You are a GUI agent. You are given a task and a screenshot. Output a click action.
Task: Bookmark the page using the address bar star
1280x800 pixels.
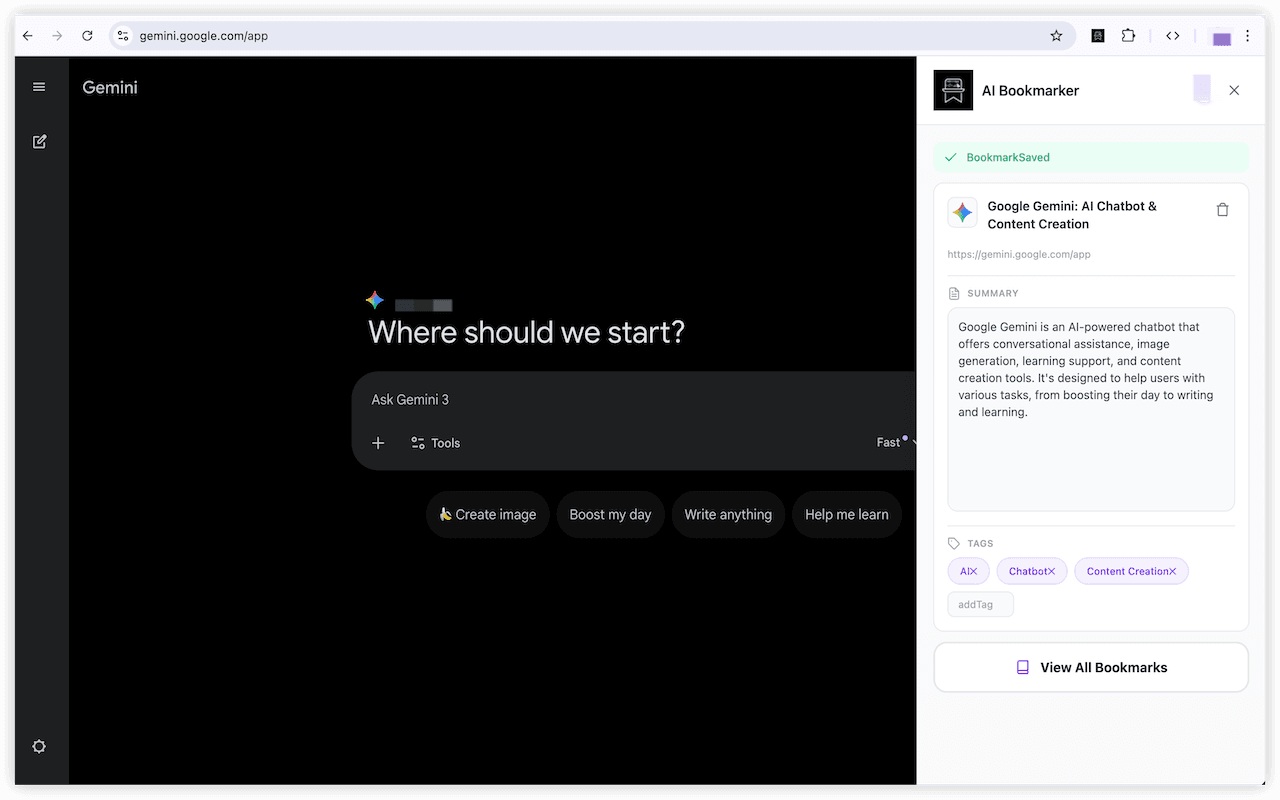click(1056, 35)
